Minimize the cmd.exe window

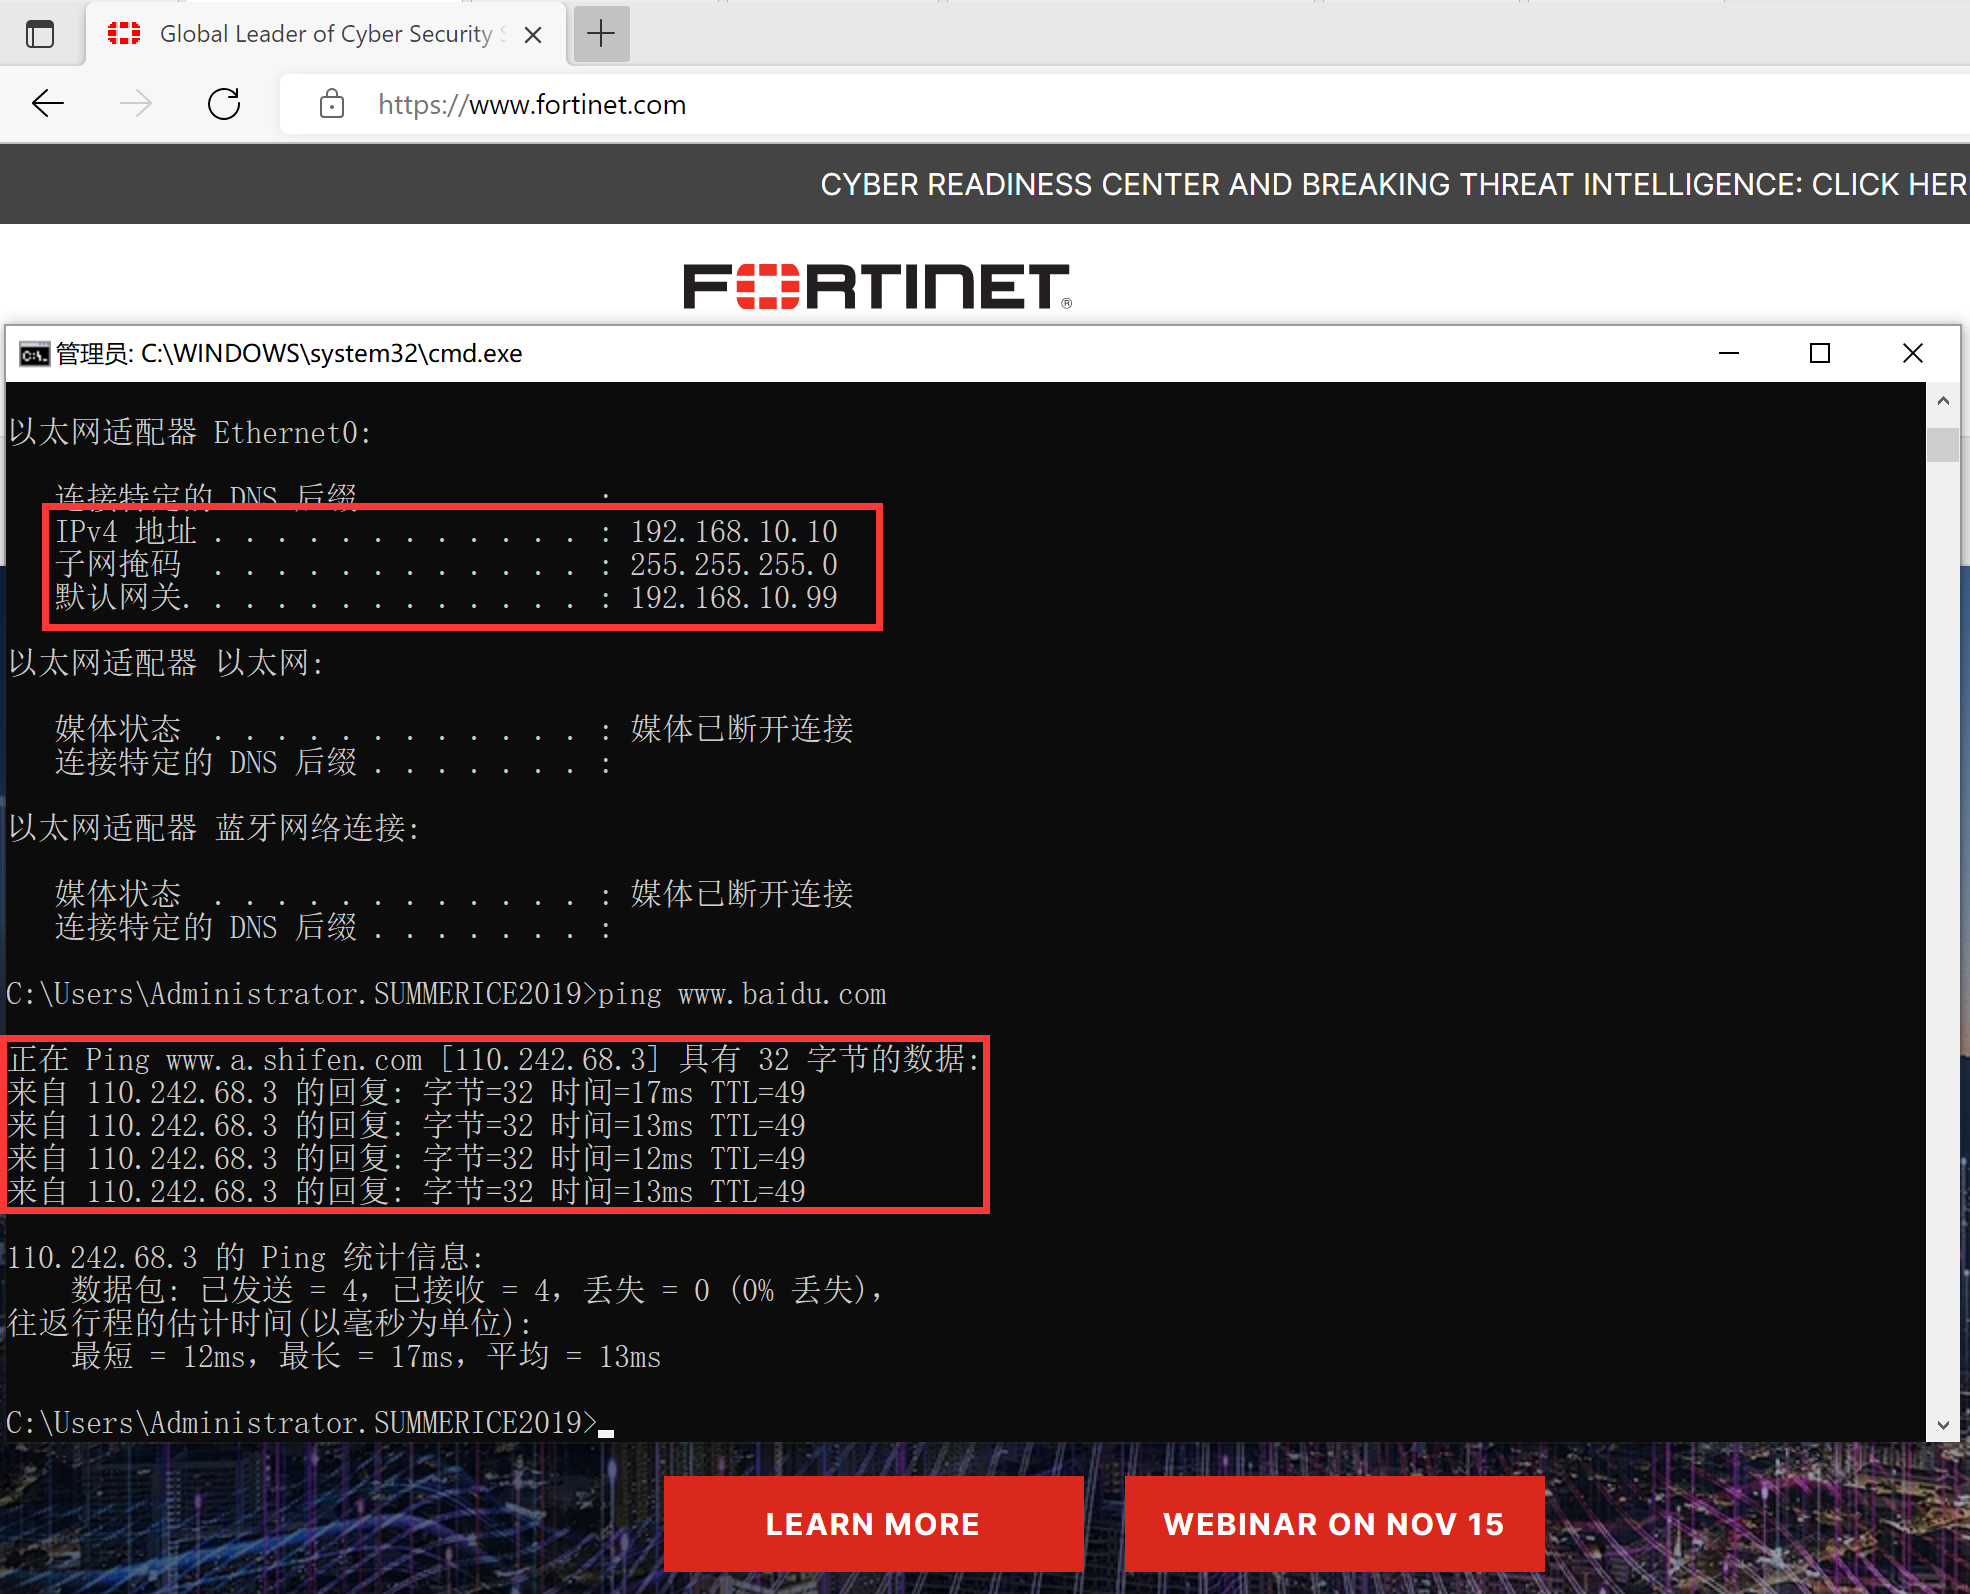tap(1728, 353)
